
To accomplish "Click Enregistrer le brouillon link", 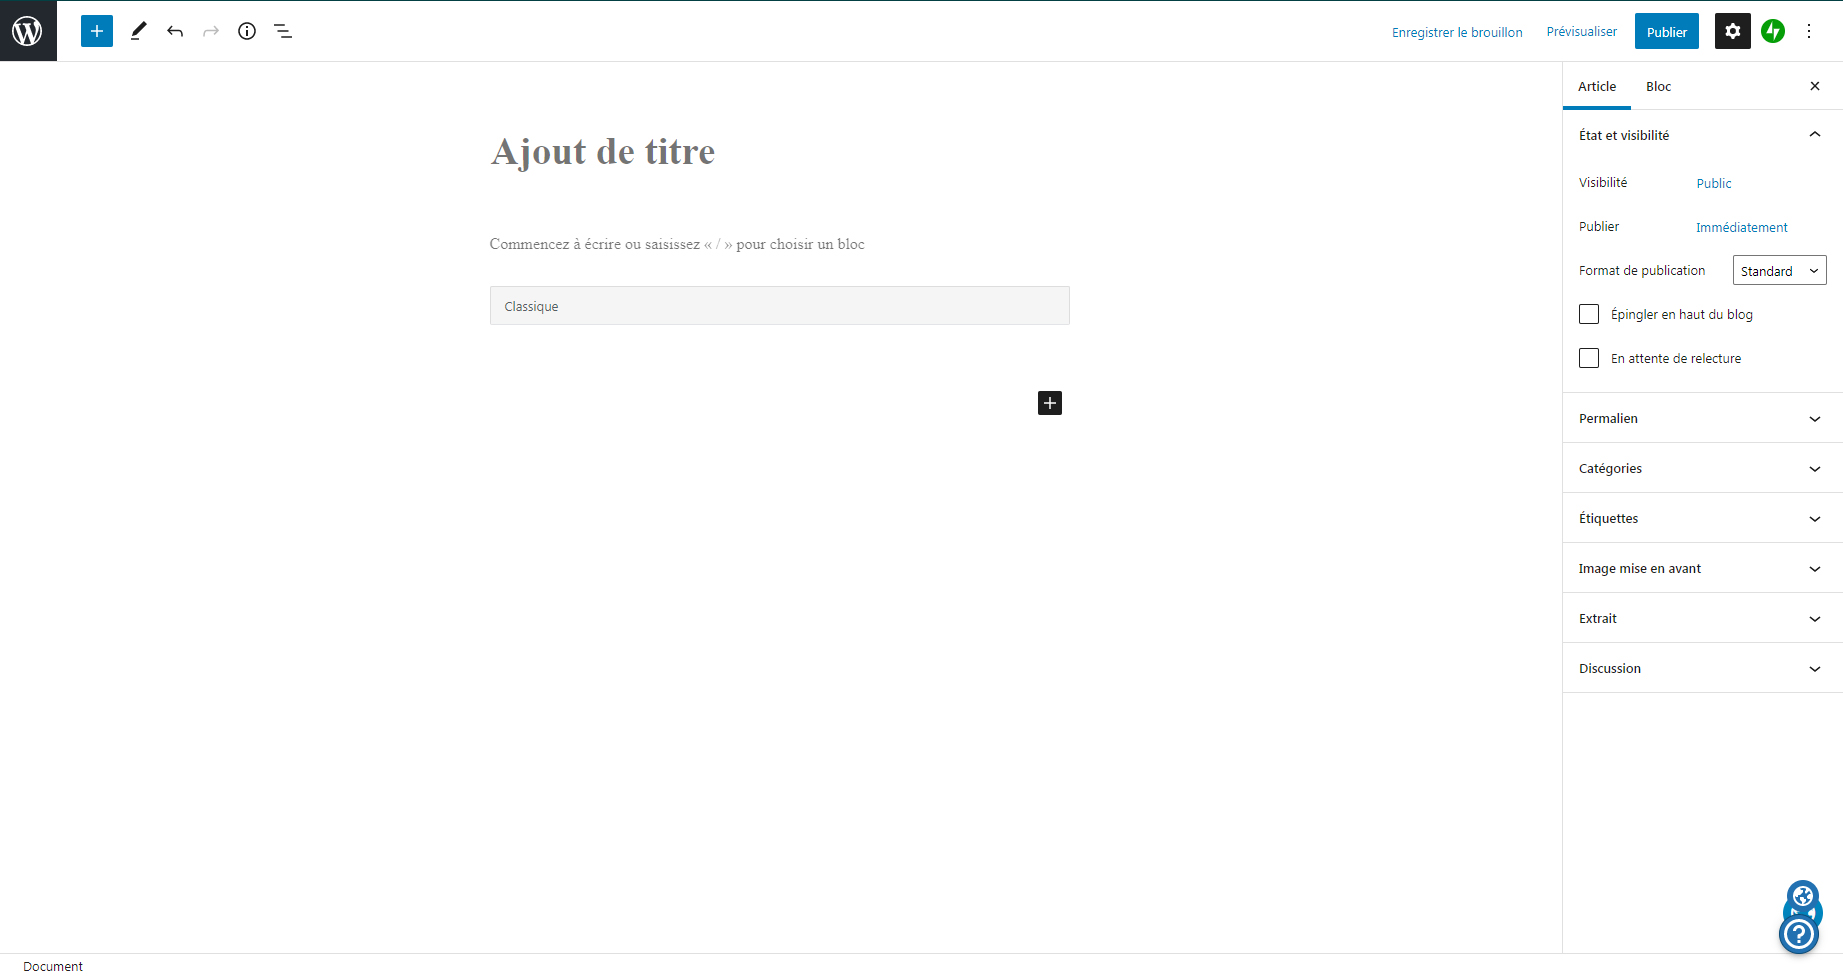I will click(x=1457, y=32).
